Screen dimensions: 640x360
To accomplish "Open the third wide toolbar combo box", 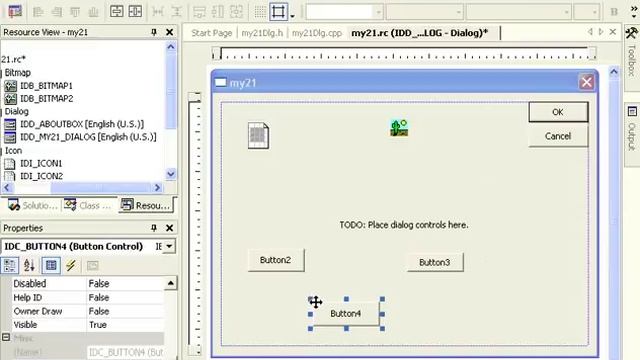I will point(566,12).
